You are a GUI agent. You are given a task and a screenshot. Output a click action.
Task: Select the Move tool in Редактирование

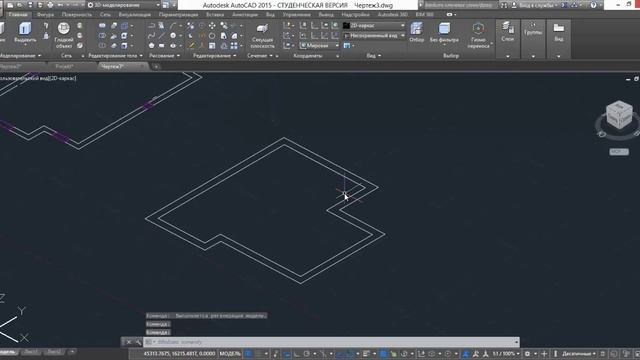(212, 26)
